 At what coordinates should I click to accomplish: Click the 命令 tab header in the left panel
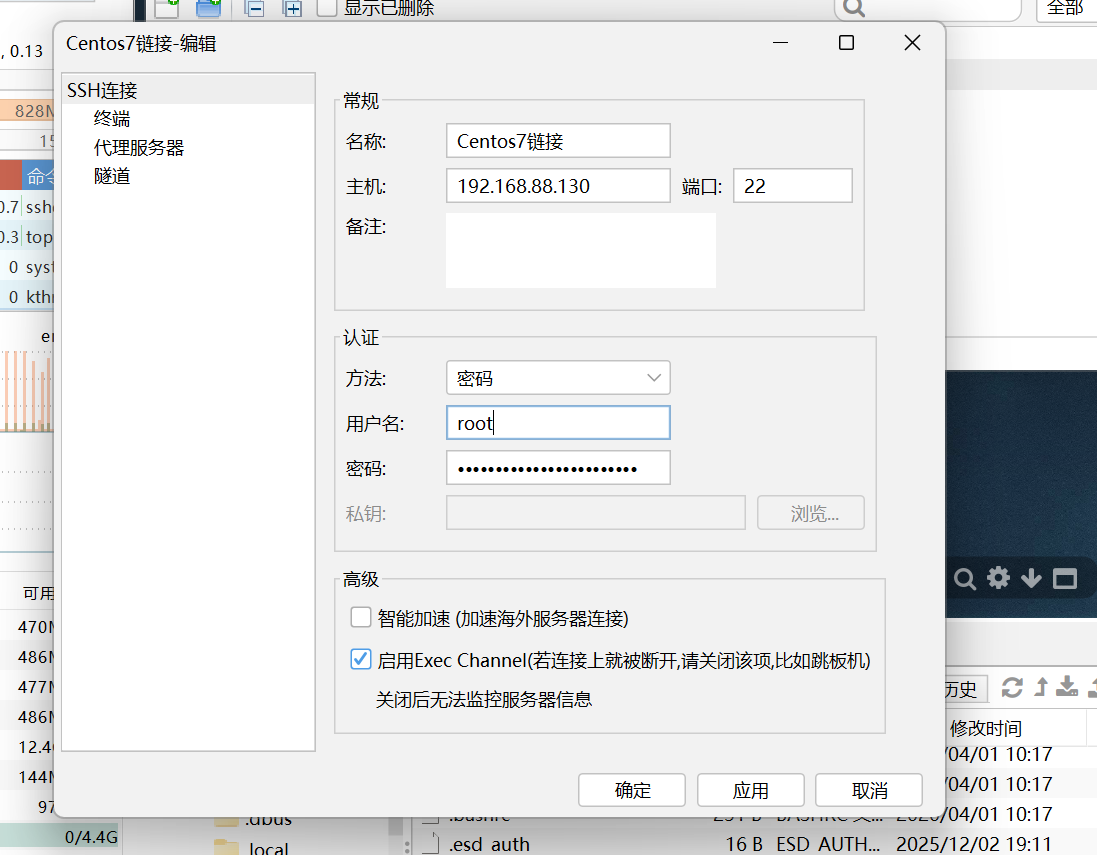(x=38, y=176)
